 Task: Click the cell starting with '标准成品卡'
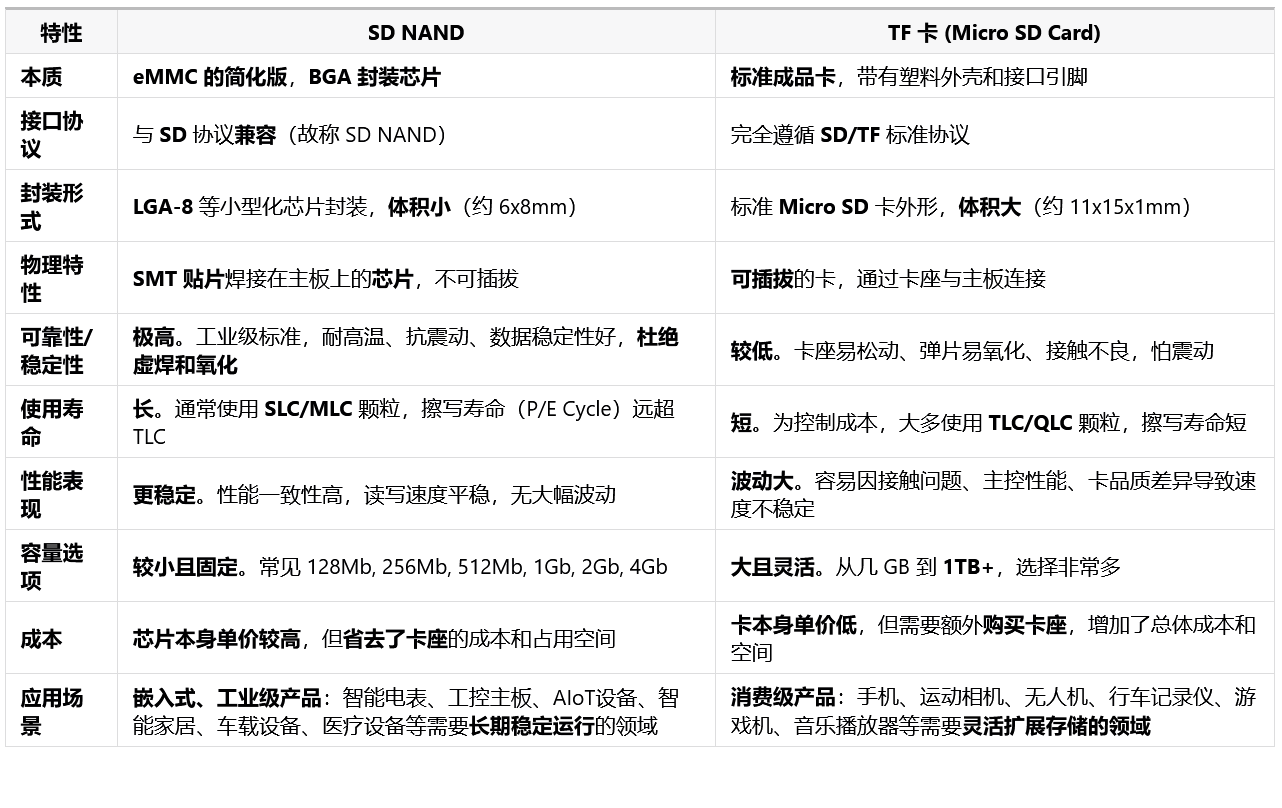(x=994, y=76)
